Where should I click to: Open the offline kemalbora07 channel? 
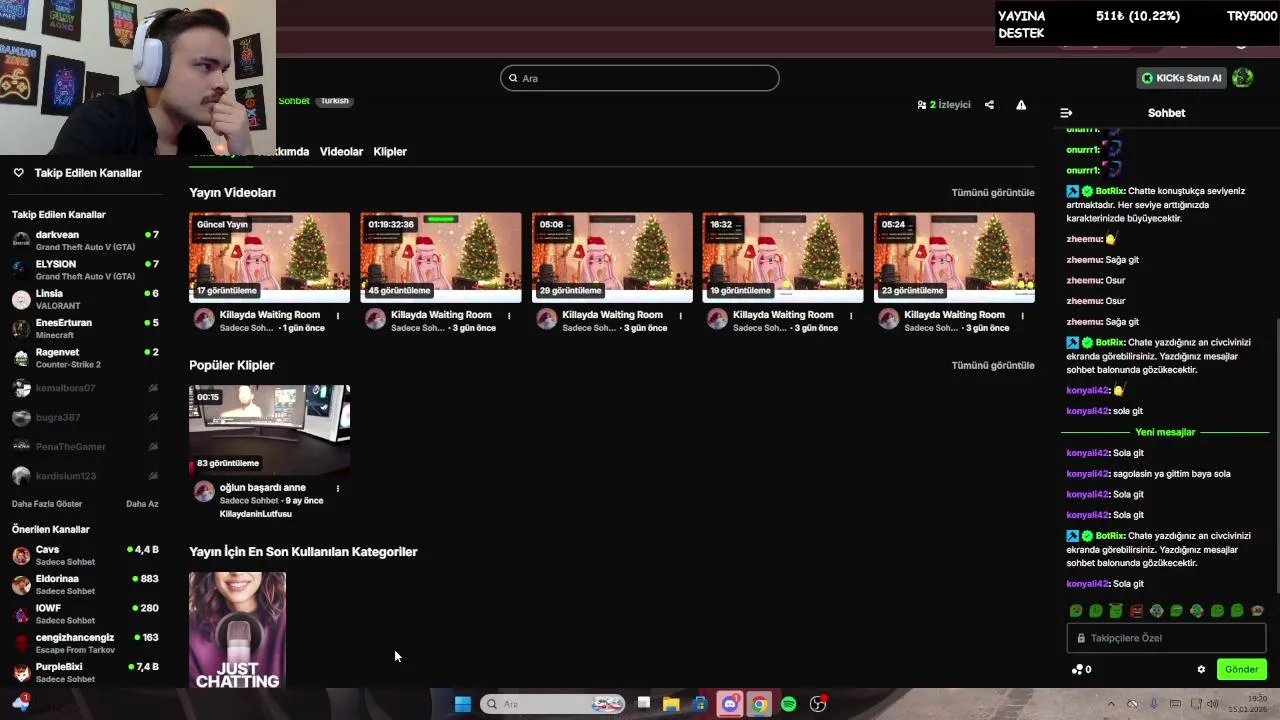[85, 388]
